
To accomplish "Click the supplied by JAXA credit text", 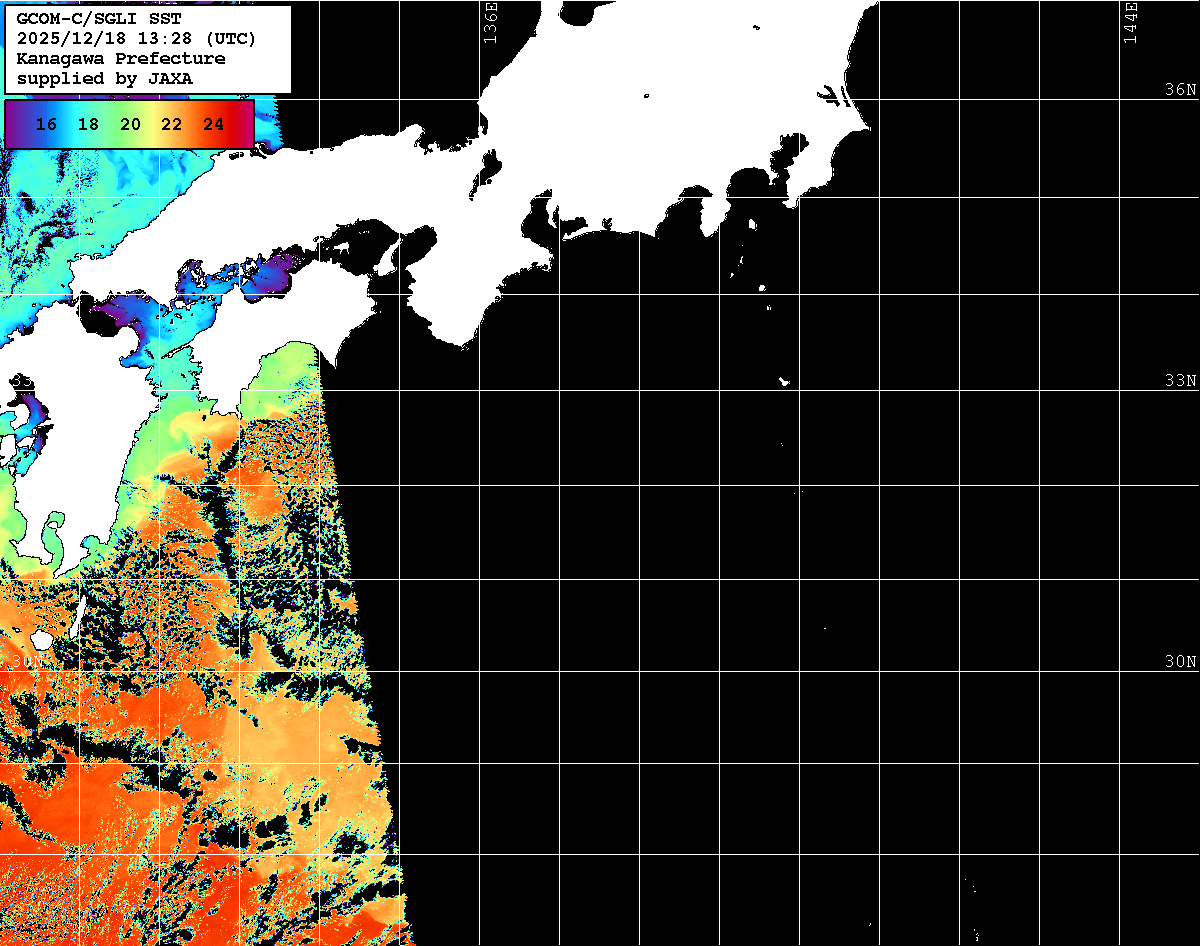I will pyautogui.click(x=104, y=78).
